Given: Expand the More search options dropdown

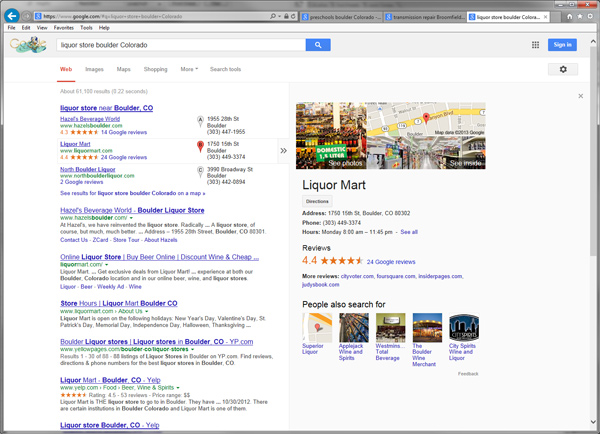Looking at the screenshot, I should 188,69.
